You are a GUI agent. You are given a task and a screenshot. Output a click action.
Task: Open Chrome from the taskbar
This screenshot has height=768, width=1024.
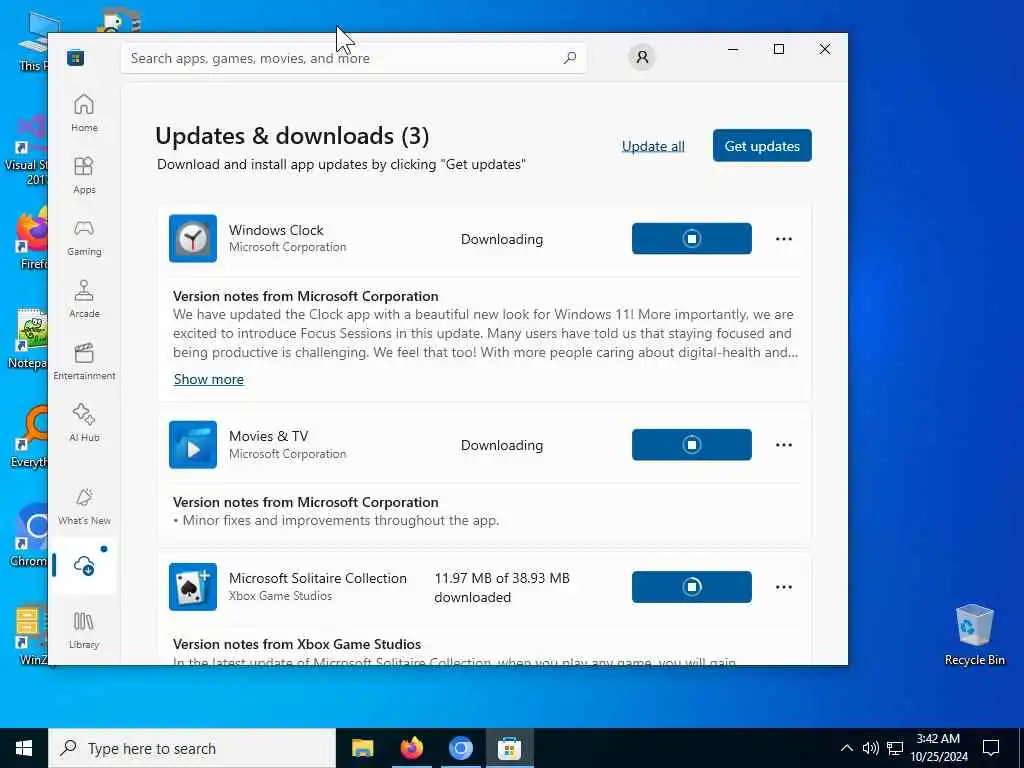pyautogui.click(x=460, y=748)
